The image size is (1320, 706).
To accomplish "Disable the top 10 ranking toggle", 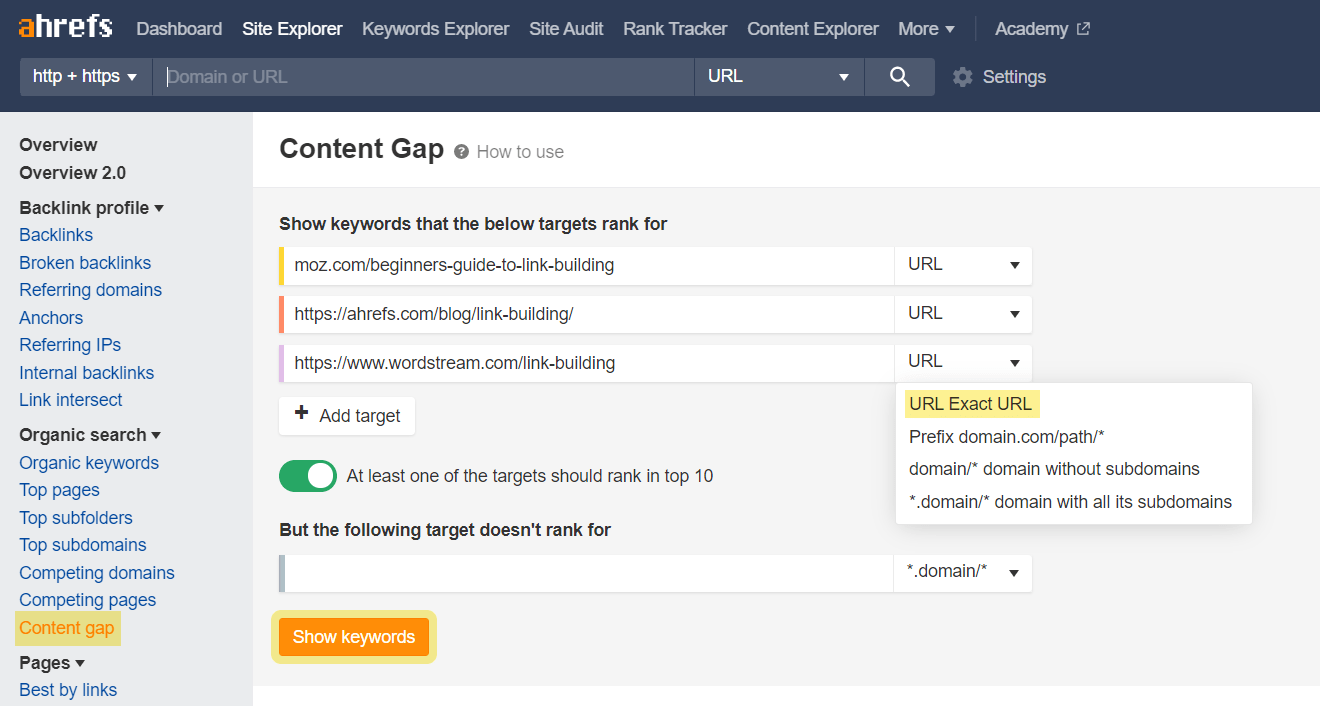I will 307,476.
